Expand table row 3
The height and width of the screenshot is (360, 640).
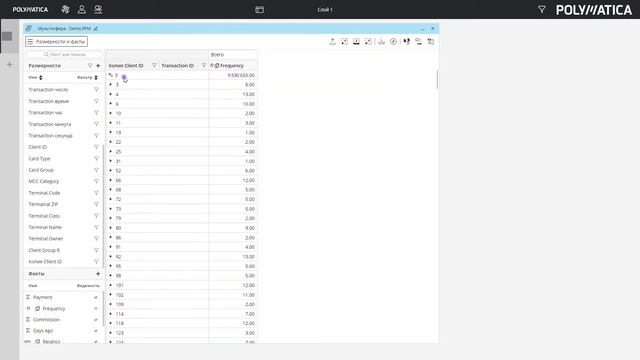(111, 84)
